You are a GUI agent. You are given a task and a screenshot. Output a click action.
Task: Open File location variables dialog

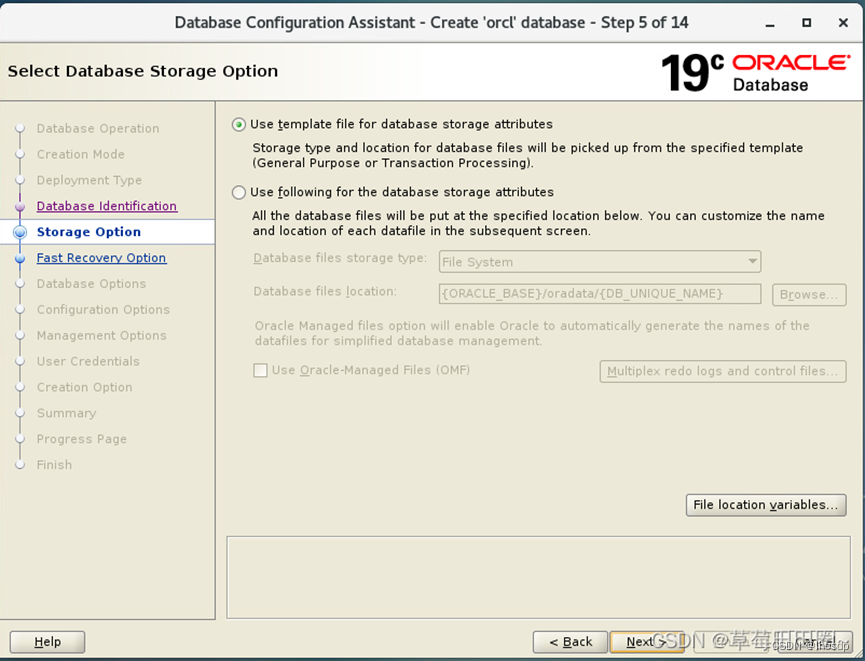point(766,505)
